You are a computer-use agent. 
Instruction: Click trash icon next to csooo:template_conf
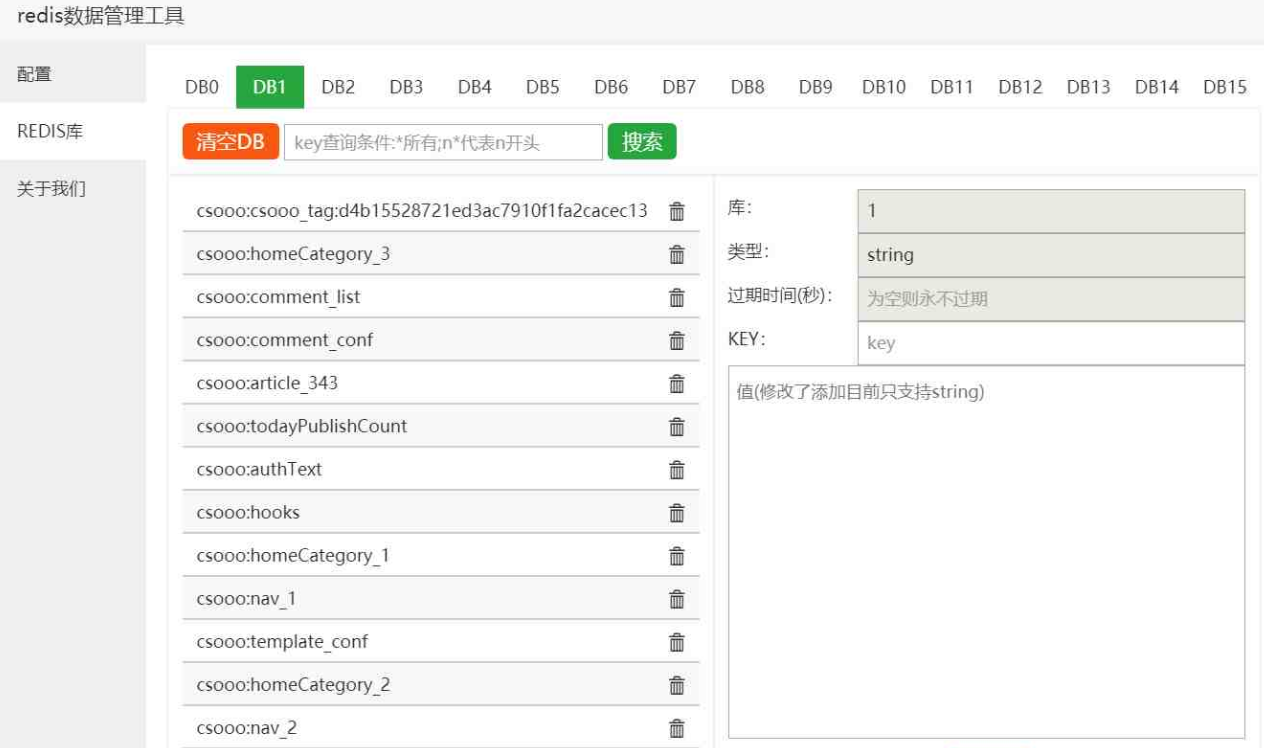pos(677,642)
